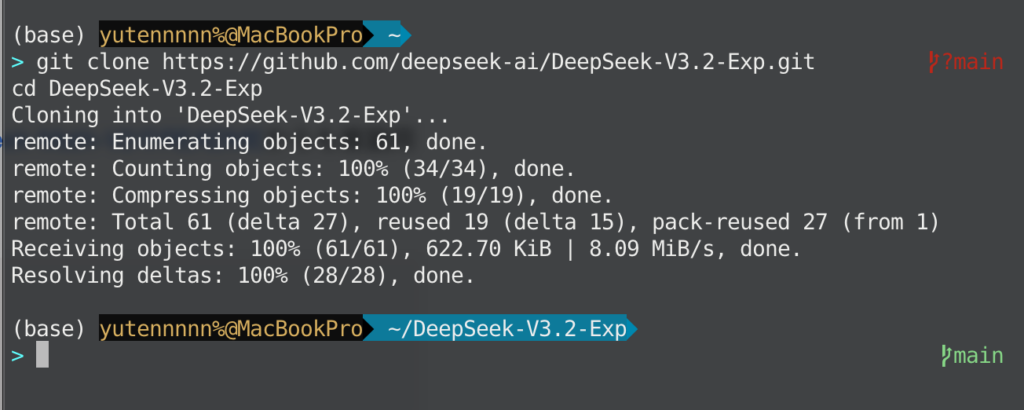Click the block cursor at the final prompt
Screen dimensions: 1024x410
[x=42, y=355]
